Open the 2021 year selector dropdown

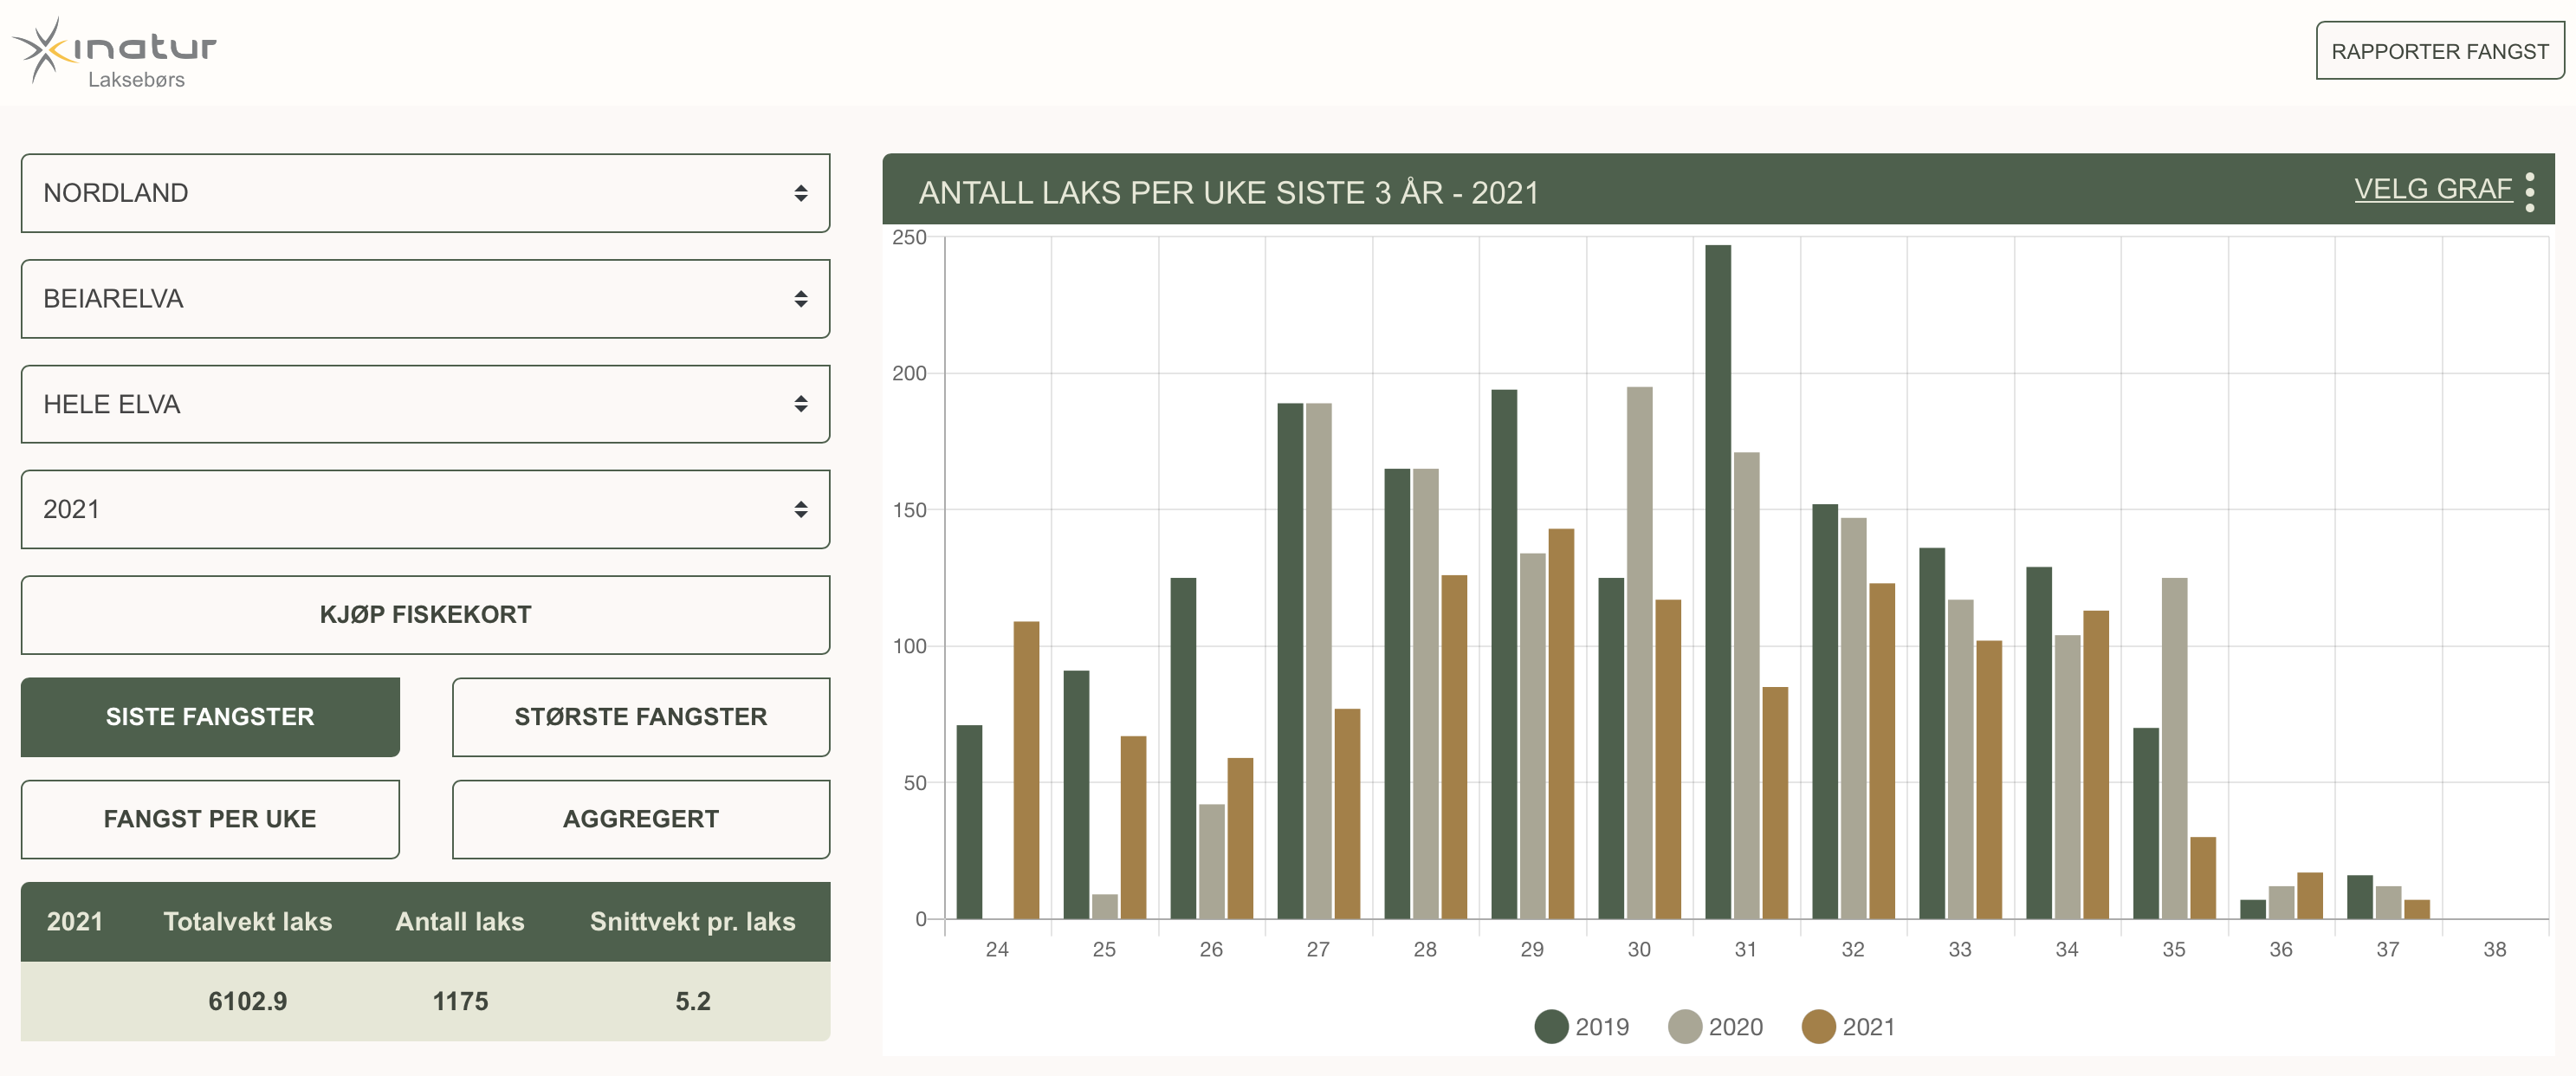(425, 509)
